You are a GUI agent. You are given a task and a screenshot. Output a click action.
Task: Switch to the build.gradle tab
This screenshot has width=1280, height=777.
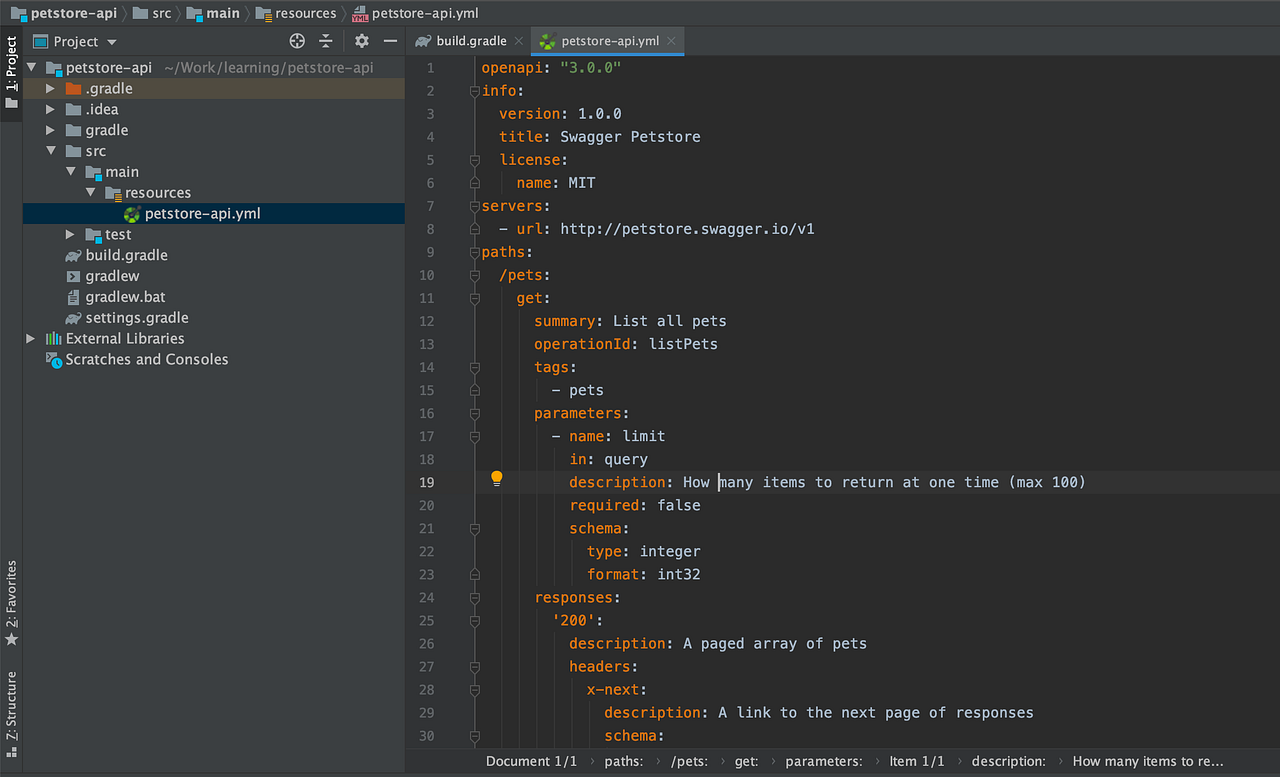[x=471, y=41]
